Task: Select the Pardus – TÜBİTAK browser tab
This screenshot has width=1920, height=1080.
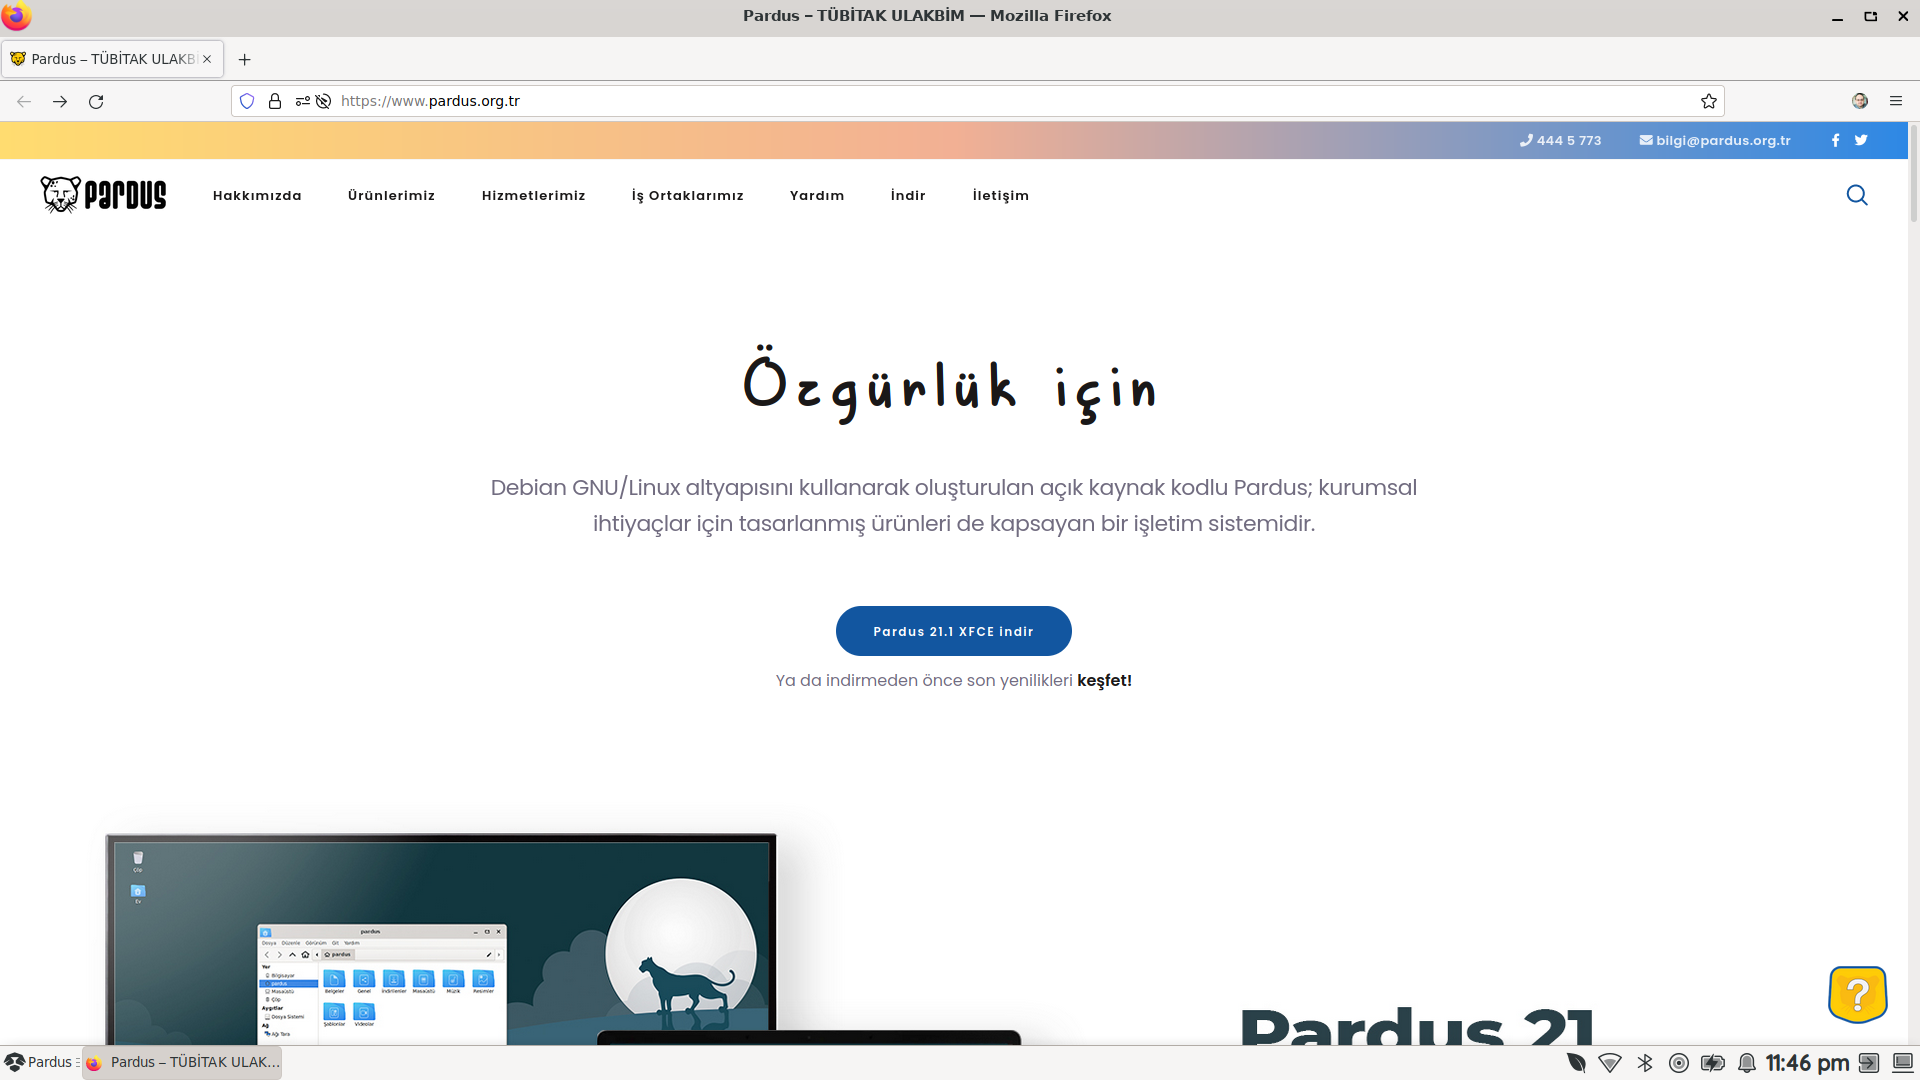Action: click(x=112, y=59)
